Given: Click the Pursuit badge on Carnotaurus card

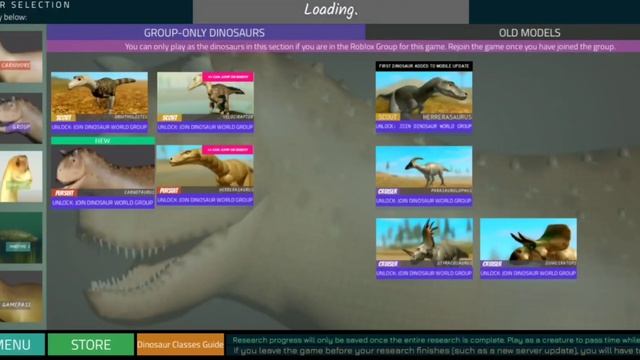Looking at the screenshot, I should (64, 193).
